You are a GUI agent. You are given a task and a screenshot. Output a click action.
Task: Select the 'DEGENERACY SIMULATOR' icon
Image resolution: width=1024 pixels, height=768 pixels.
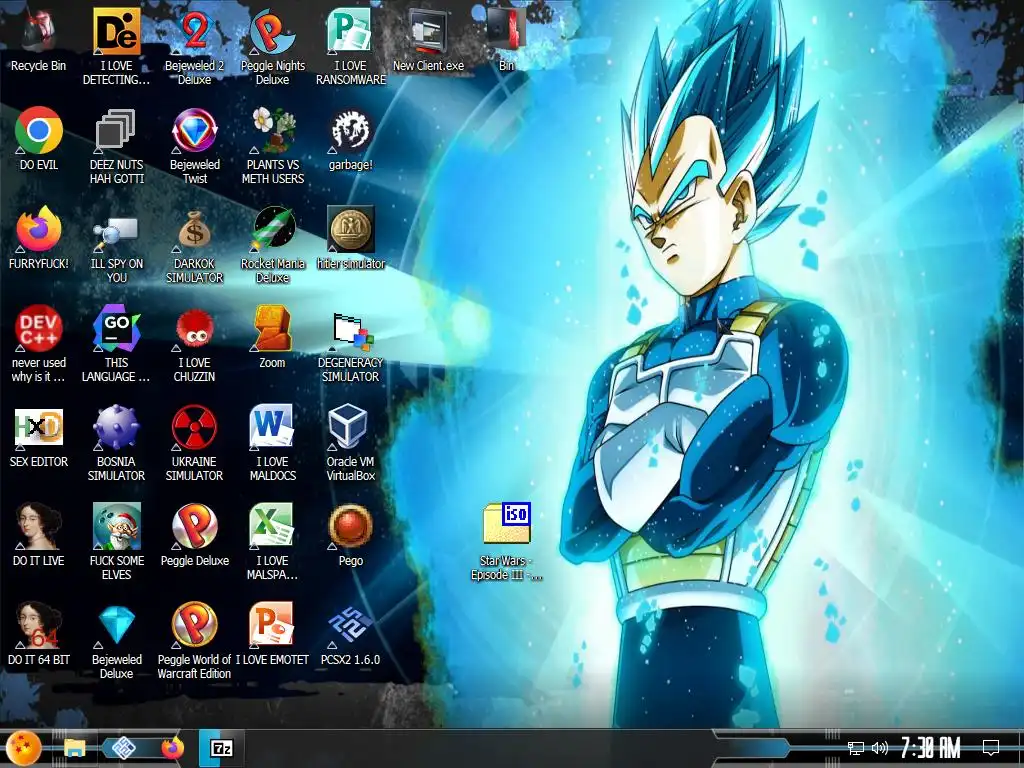(x=351, y=344)
